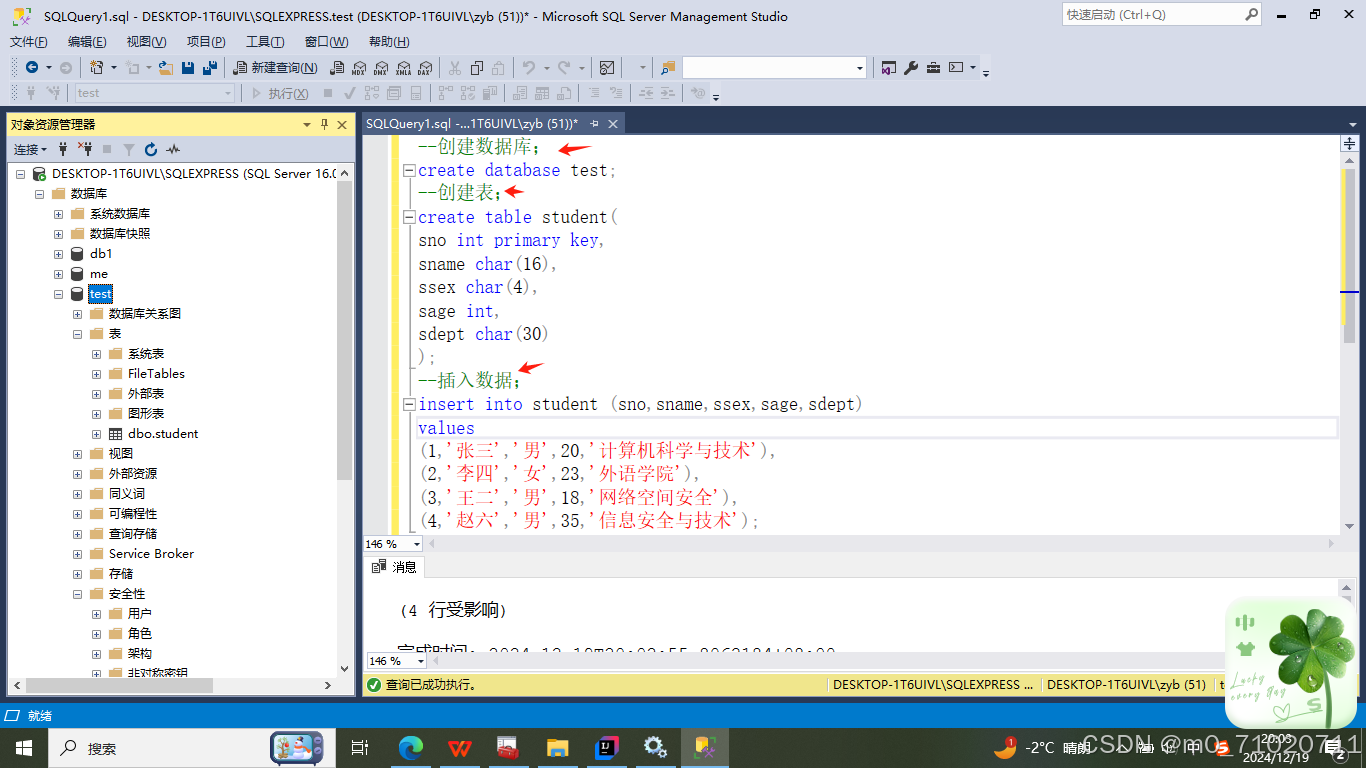Click the Open File folder icon
This screenshot has width=1366, height=768.
166,68
